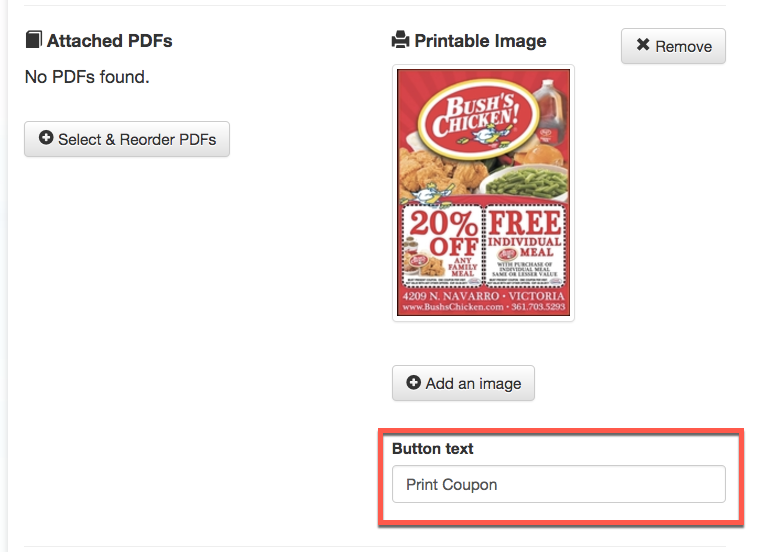Remove the printable image
Image resolution: width=778 pixels, height=552 pixels.
[x=673, y=46]
